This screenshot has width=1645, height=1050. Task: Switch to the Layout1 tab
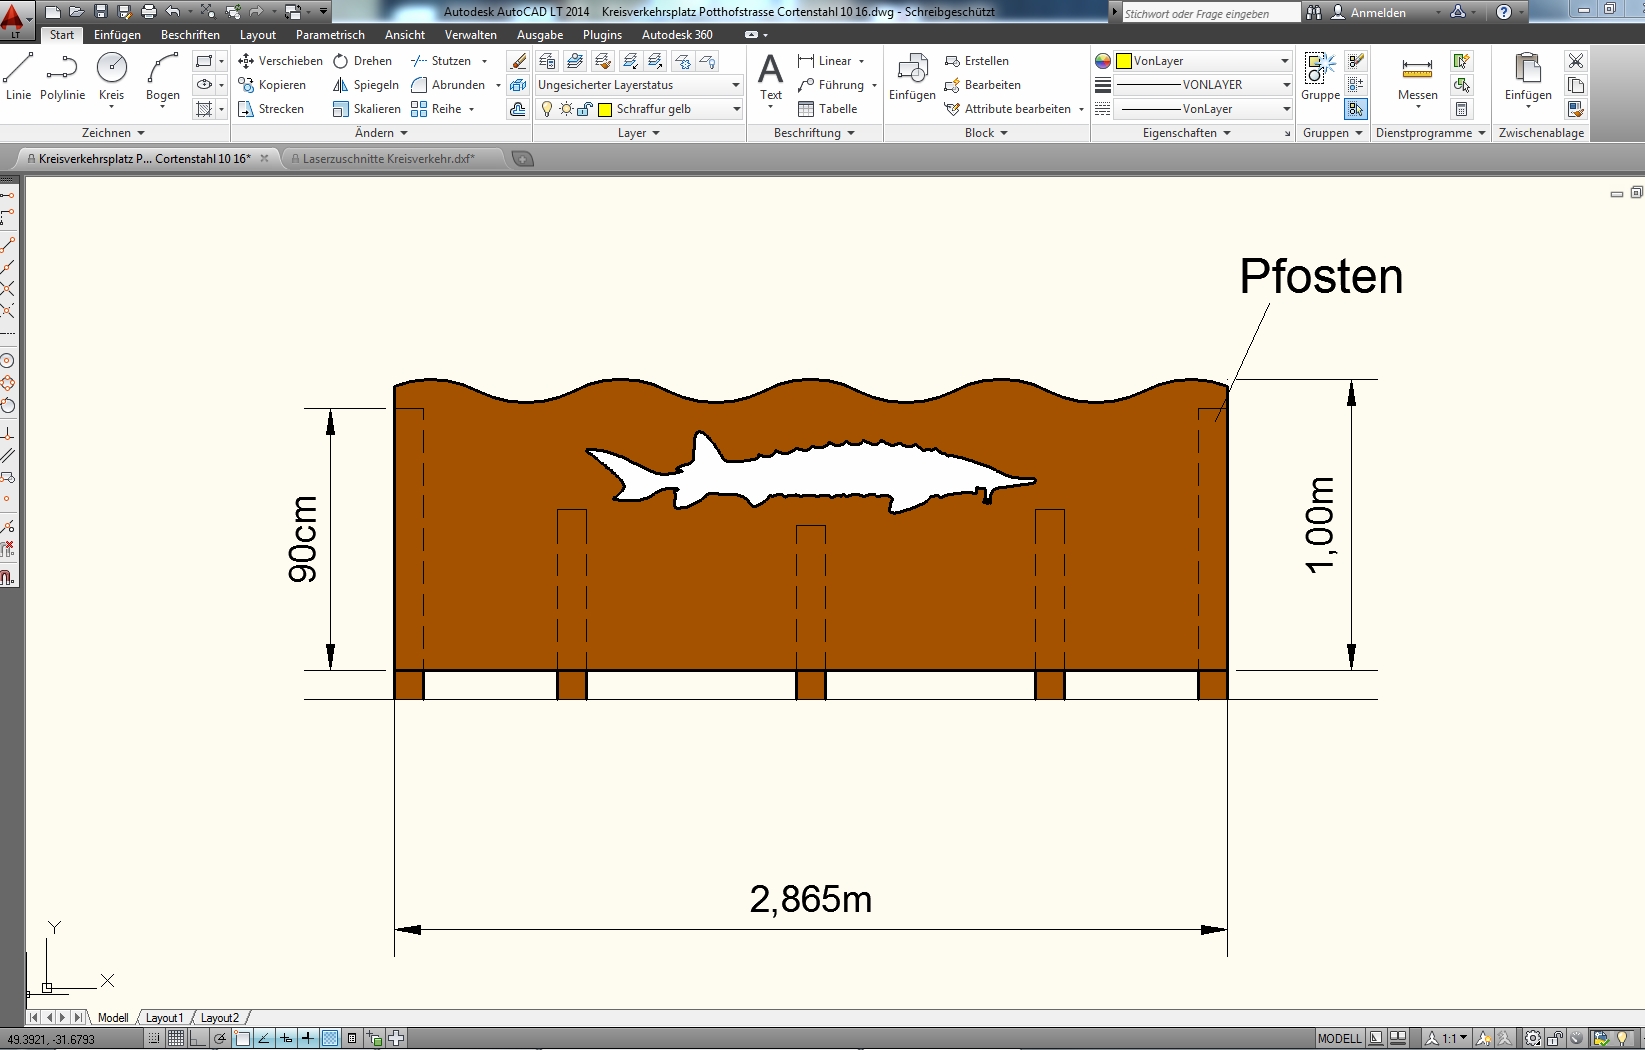(164, 1018)
